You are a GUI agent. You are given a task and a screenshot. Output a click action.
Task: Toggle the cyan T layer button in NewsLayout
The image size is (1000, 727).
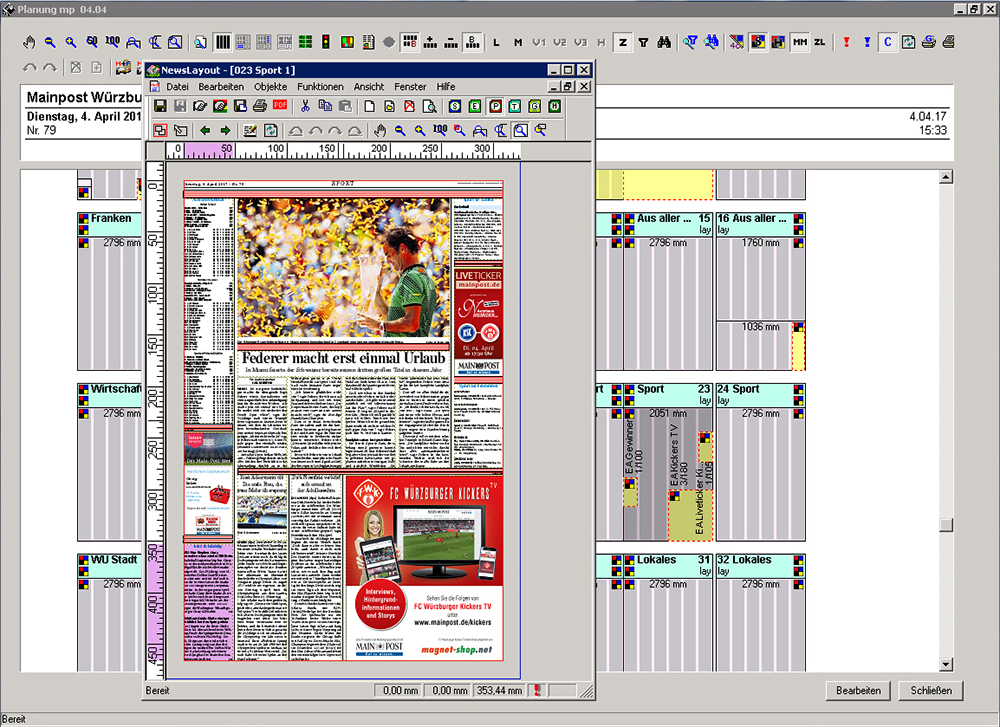[515, 106]
